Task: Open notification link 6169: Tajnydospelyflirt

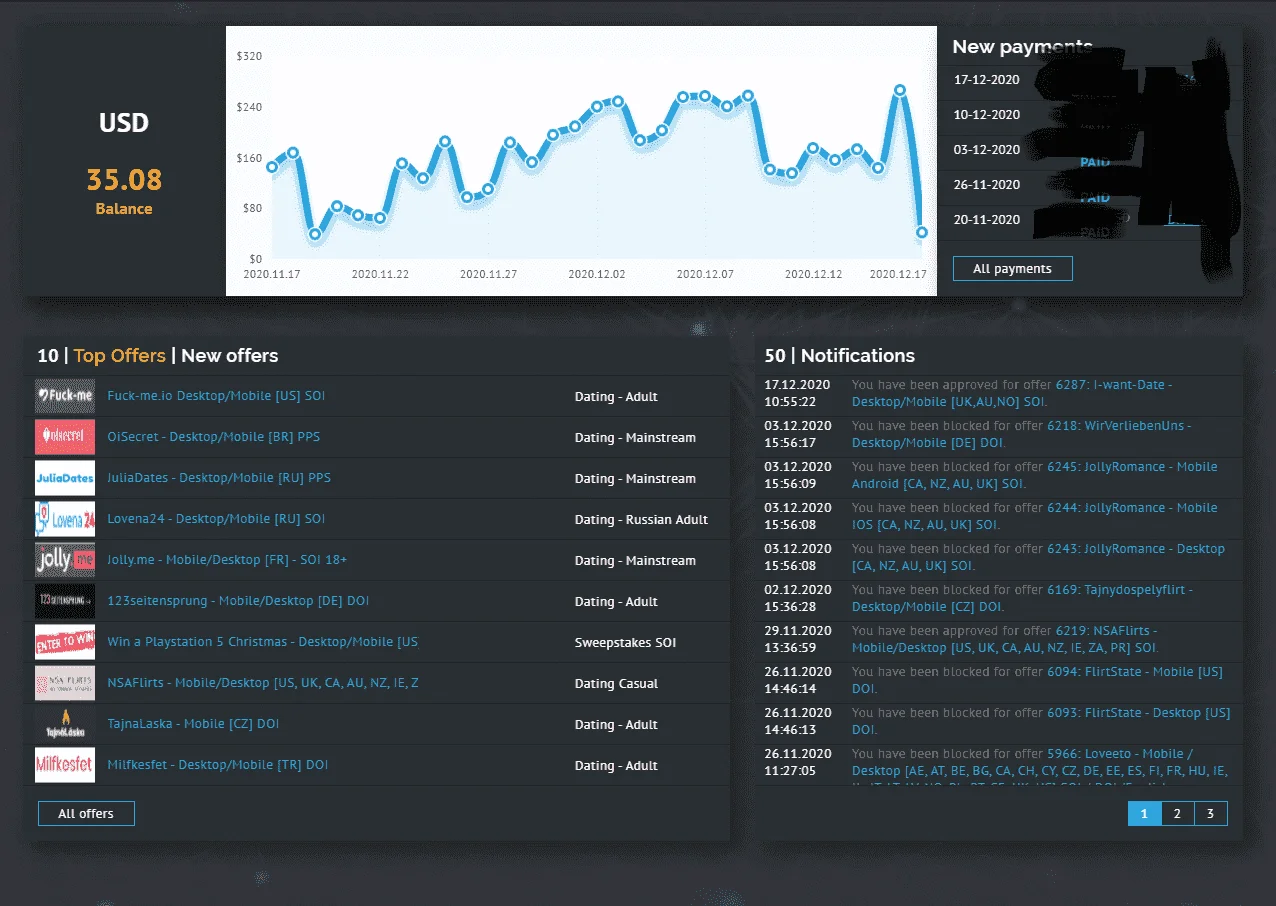Action: click(x=1022, y=598)
